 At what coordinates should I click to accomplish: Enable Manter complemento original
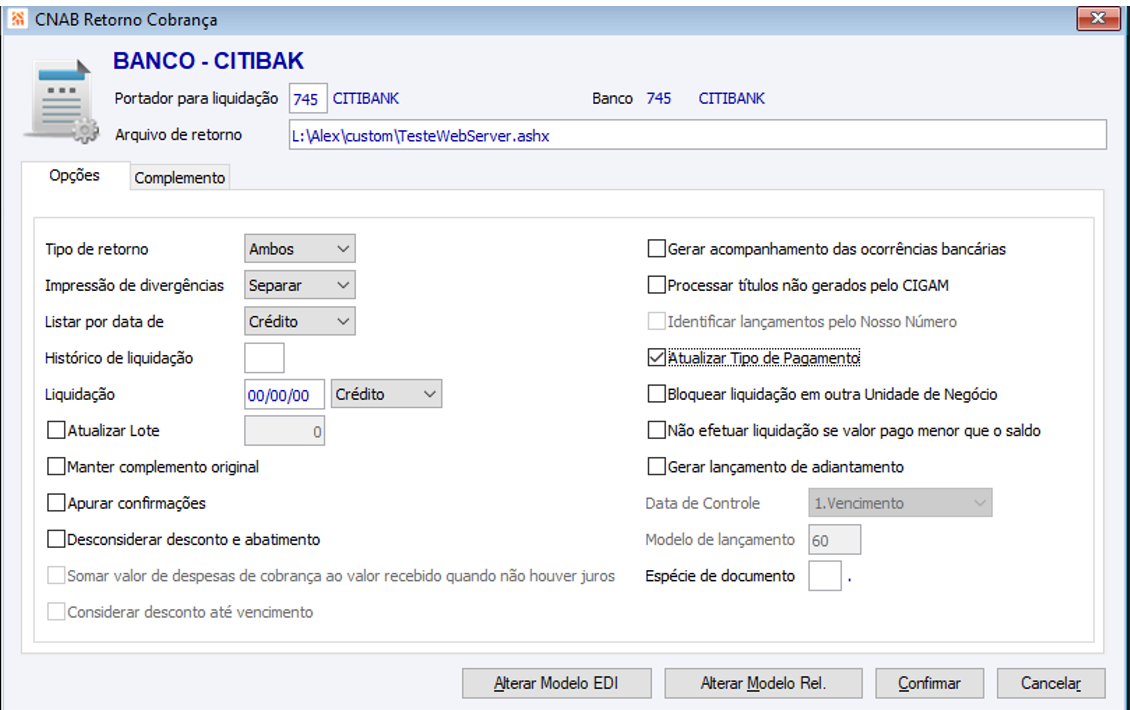(x=56, y=466)
